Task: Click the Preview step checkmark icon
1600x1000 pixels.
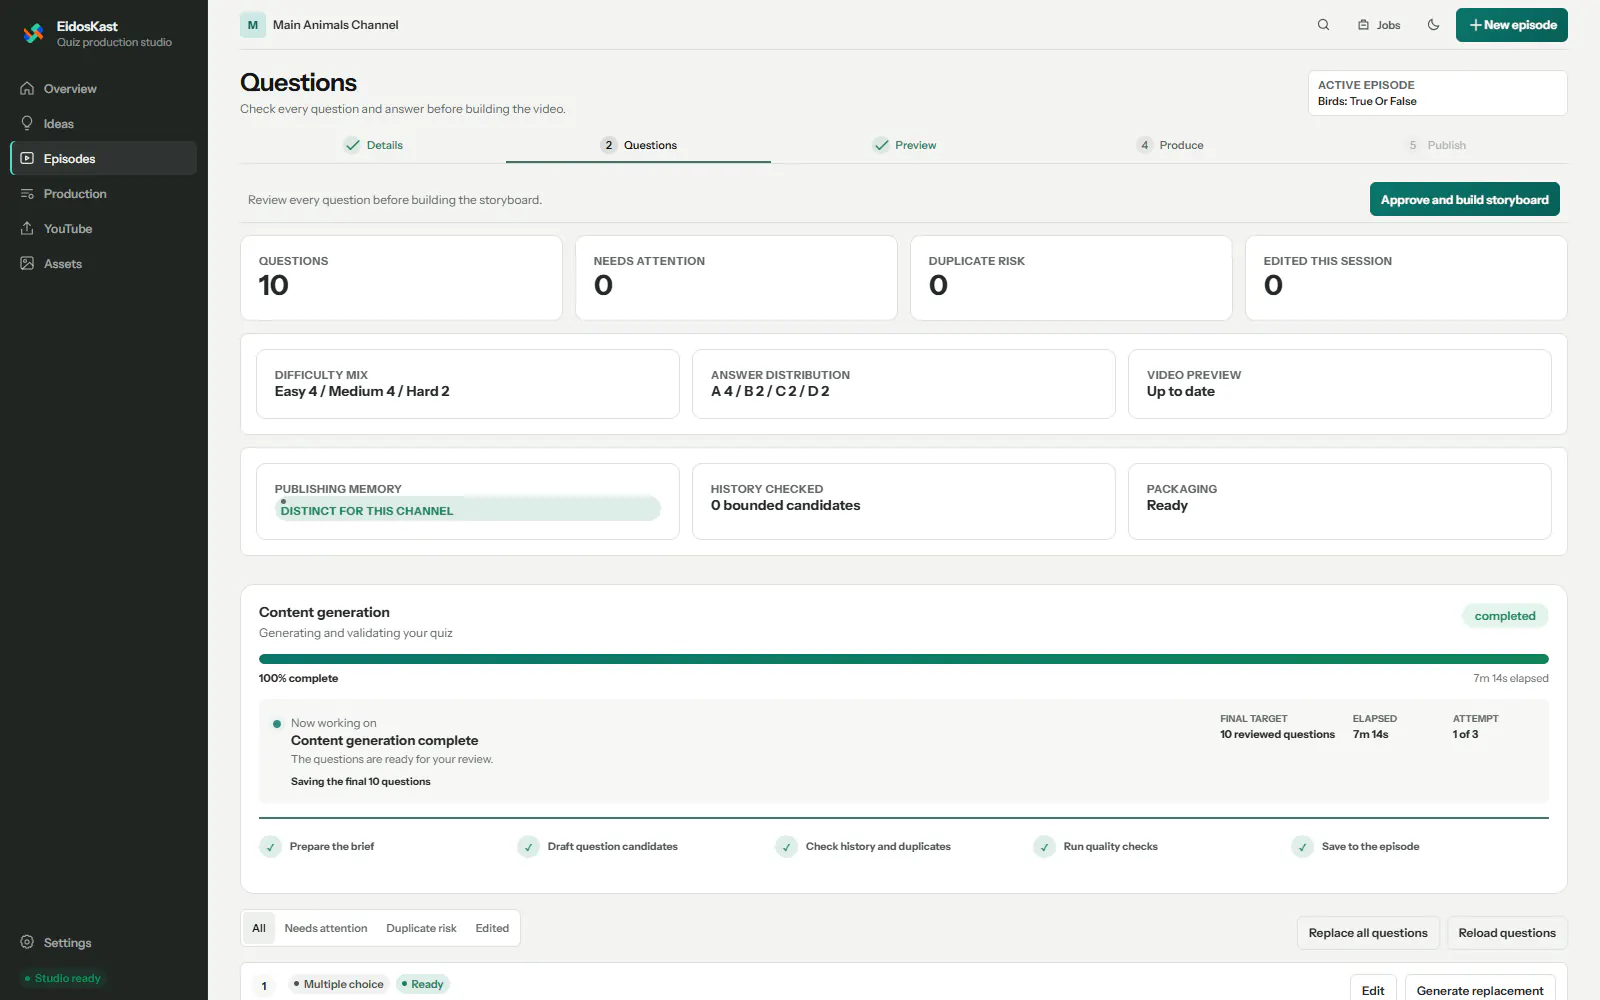Action: coord(881,145)
